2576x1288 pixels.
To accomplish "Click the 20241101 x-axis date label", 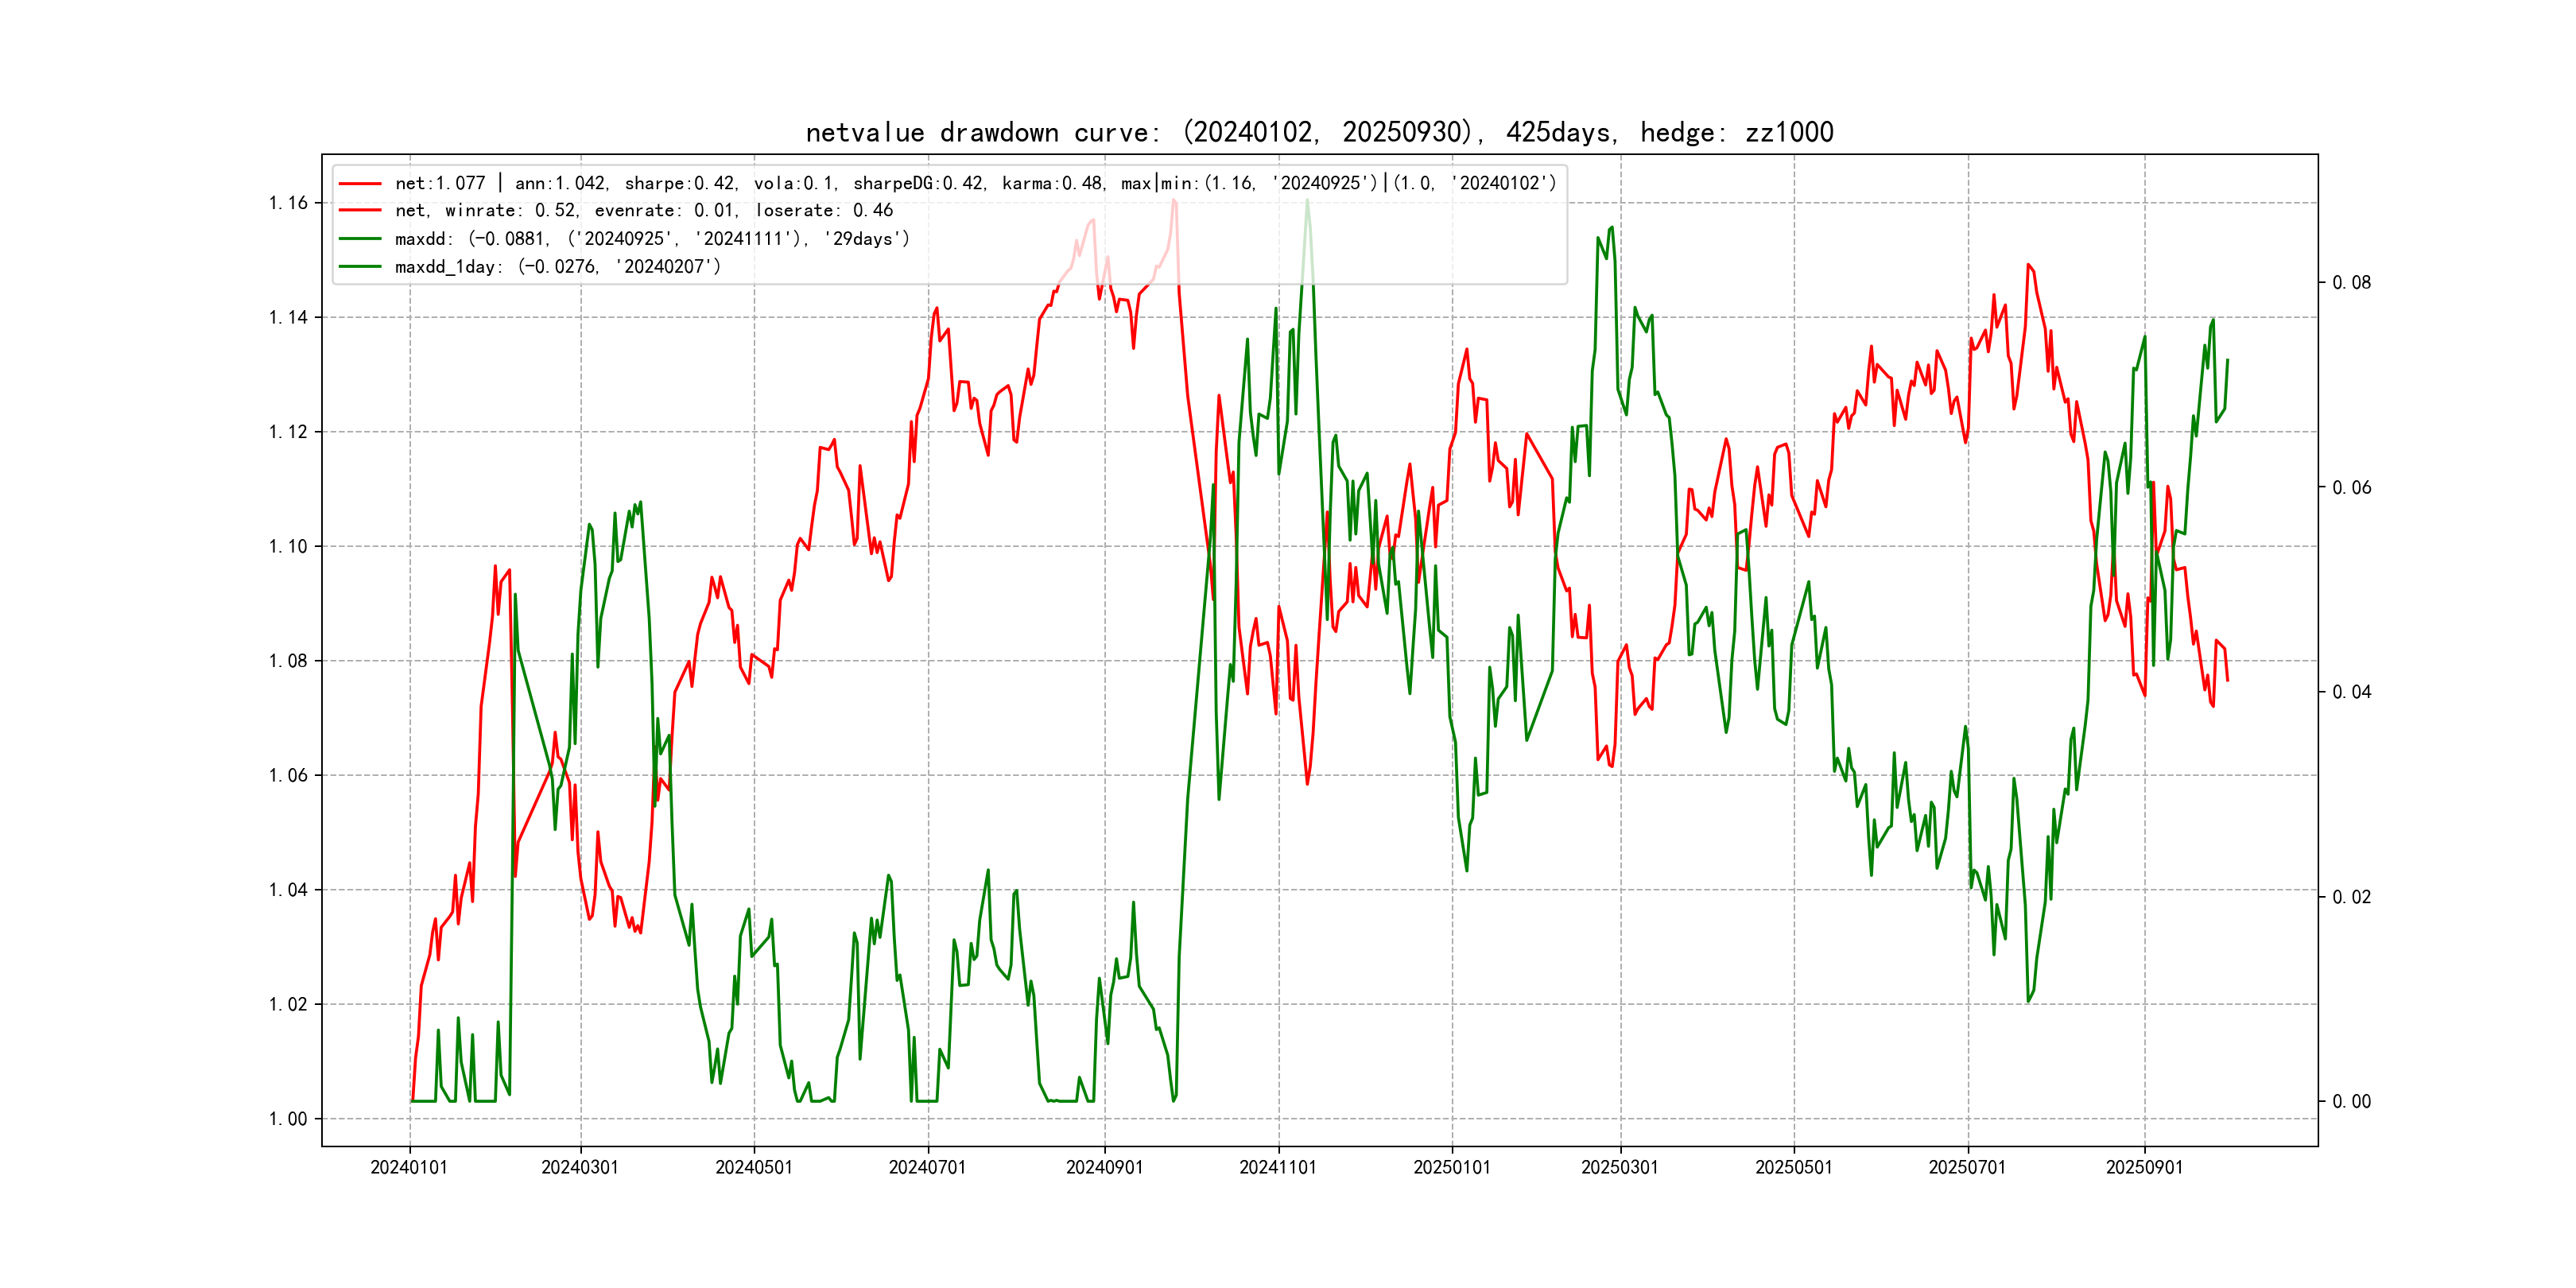I will point(1278,1167).
